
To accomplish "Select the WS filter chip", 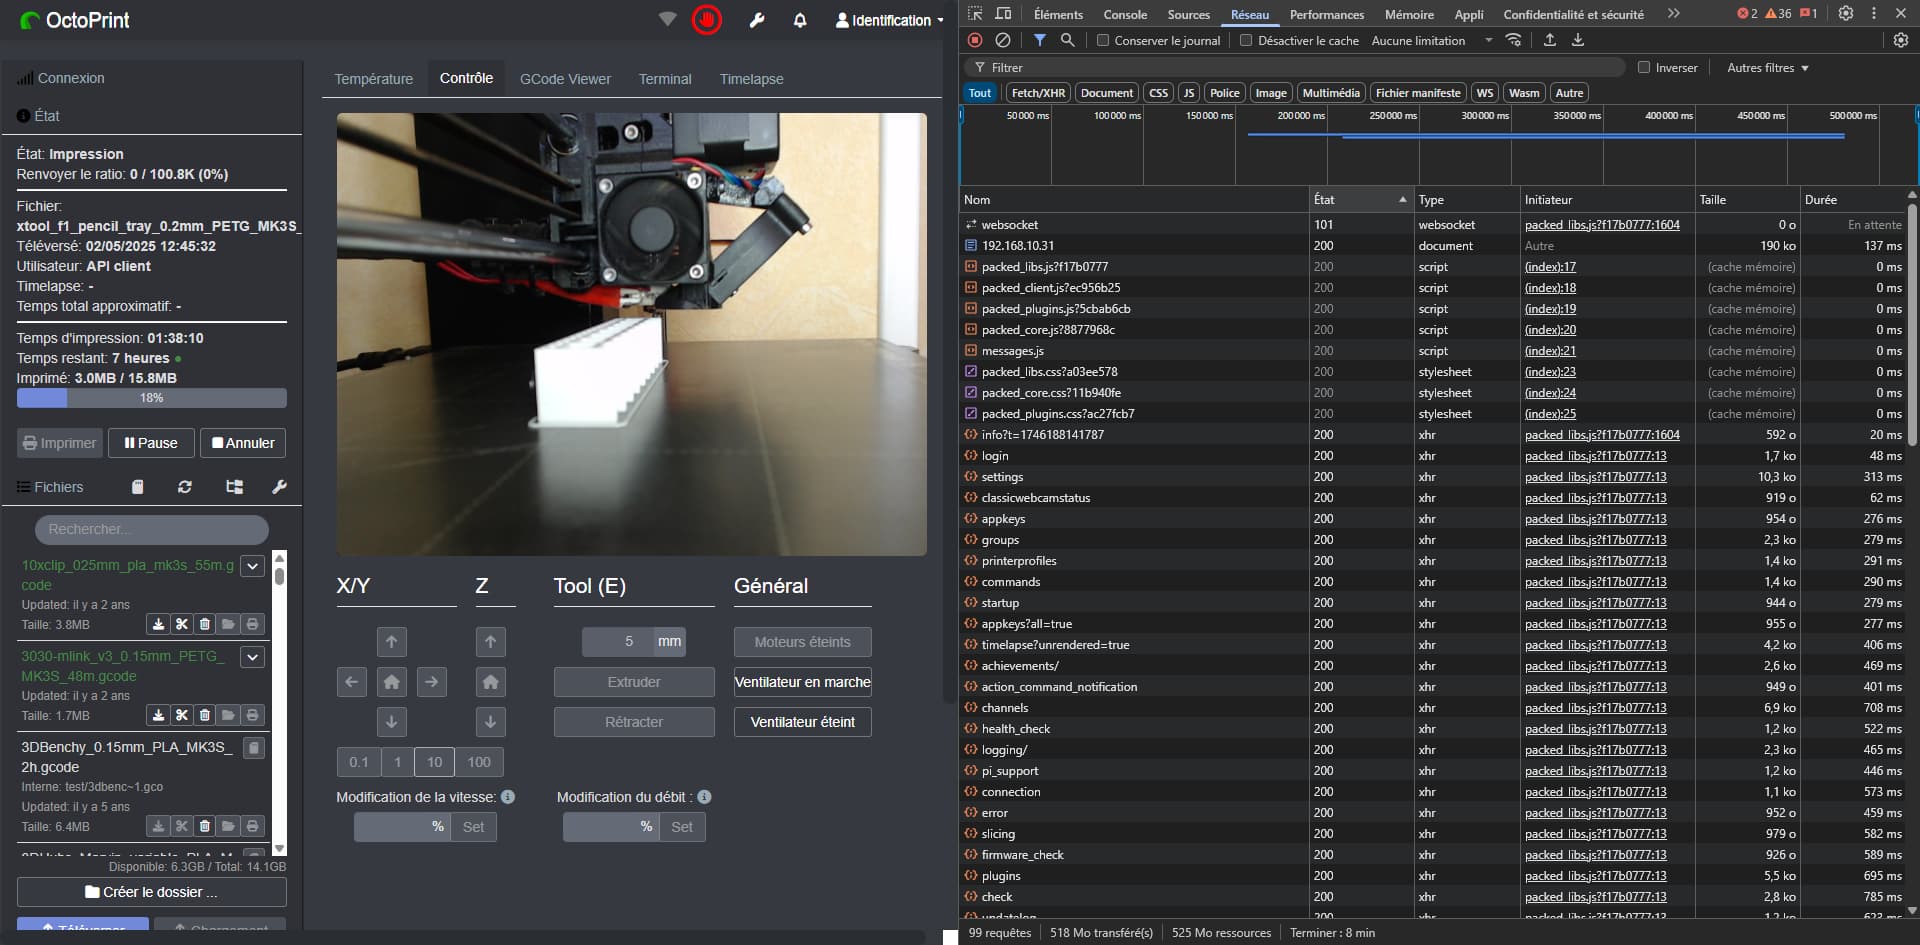I will pyautogui.click(x=1485, y=93).
